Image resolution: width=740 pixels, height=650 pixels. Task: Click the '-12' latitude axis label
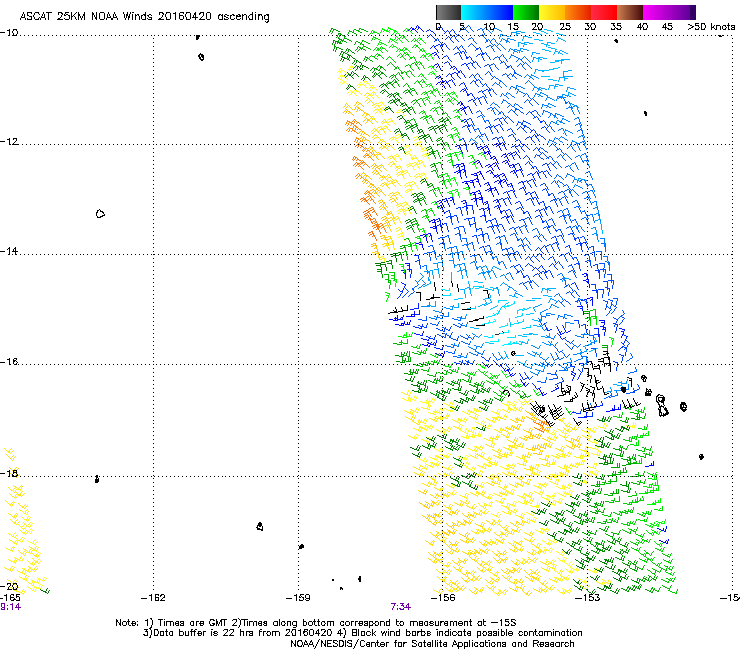tap(9, 142)
